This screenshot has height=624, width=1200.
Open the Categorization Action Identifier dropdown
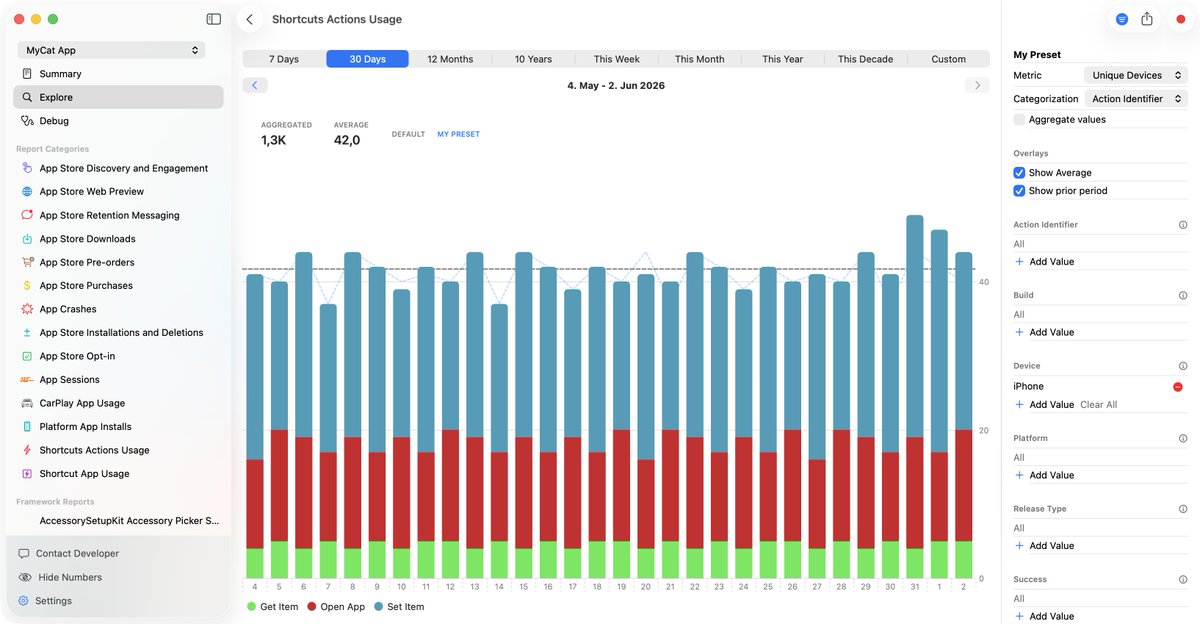(1136, 99)
